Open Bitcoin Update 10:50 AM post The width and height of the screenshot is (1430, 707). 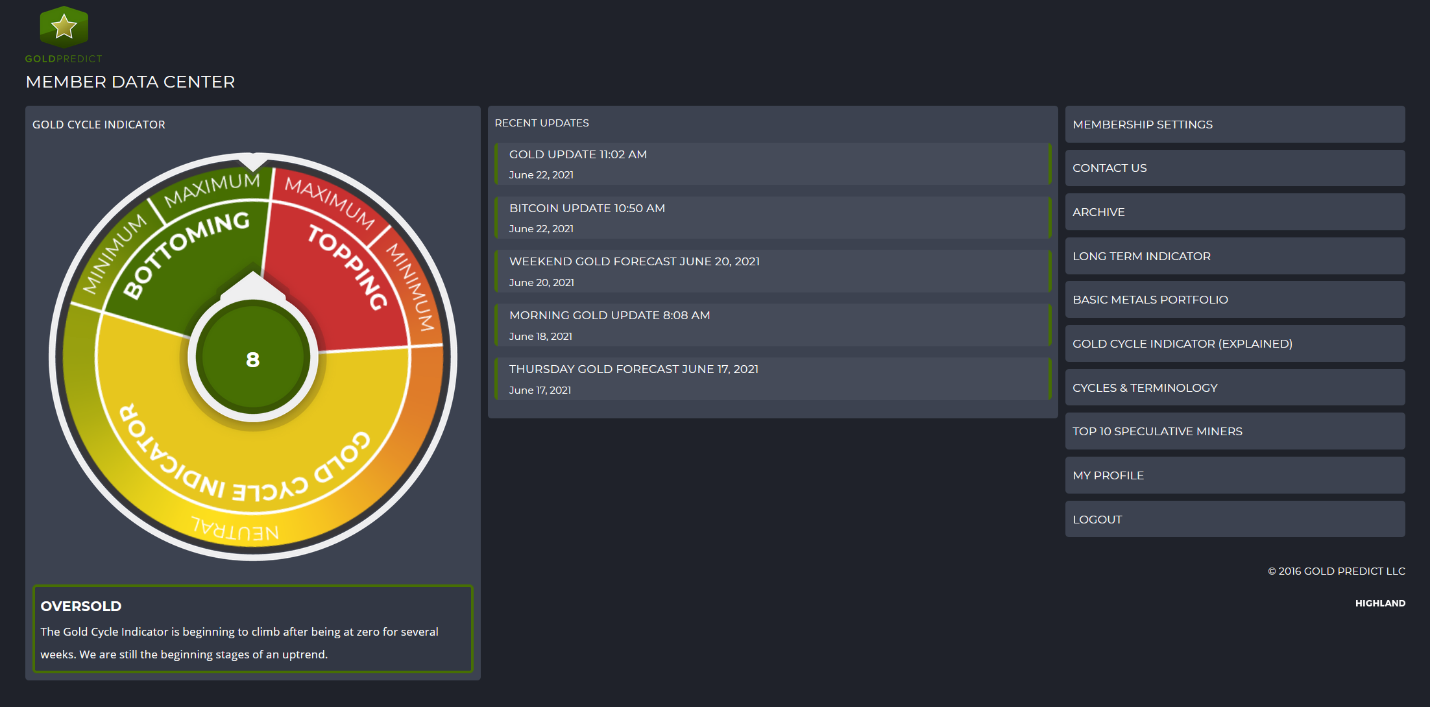tap(587, 209)
